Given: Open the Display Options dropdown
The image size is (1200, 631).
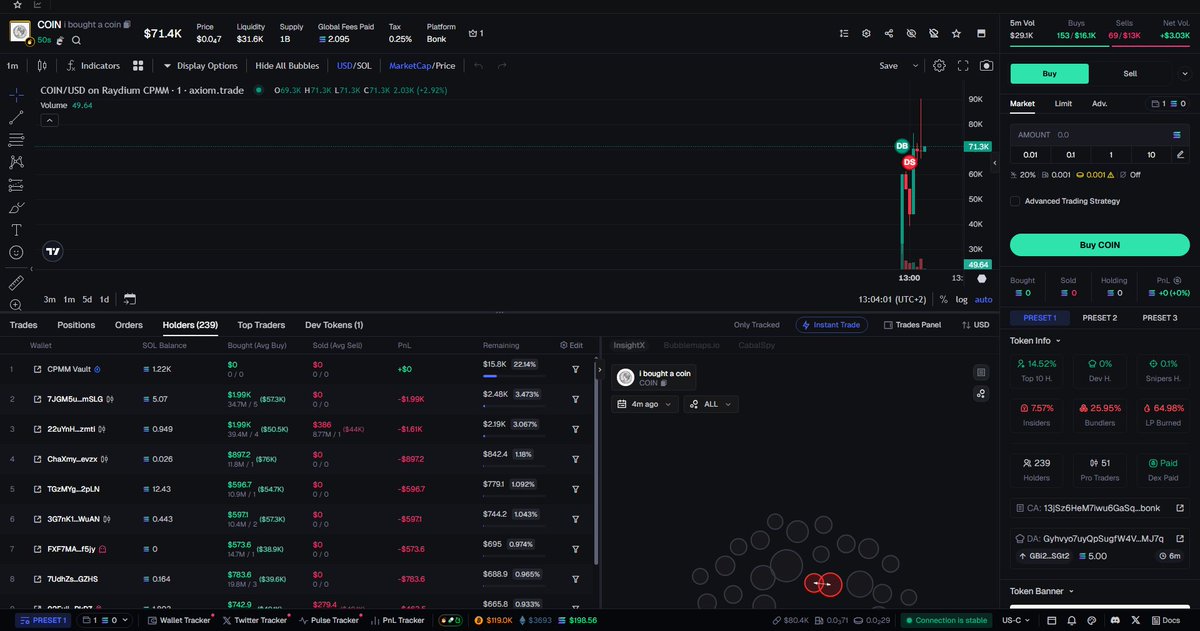Looking at the screenshot, I should [x=200, y=66].
